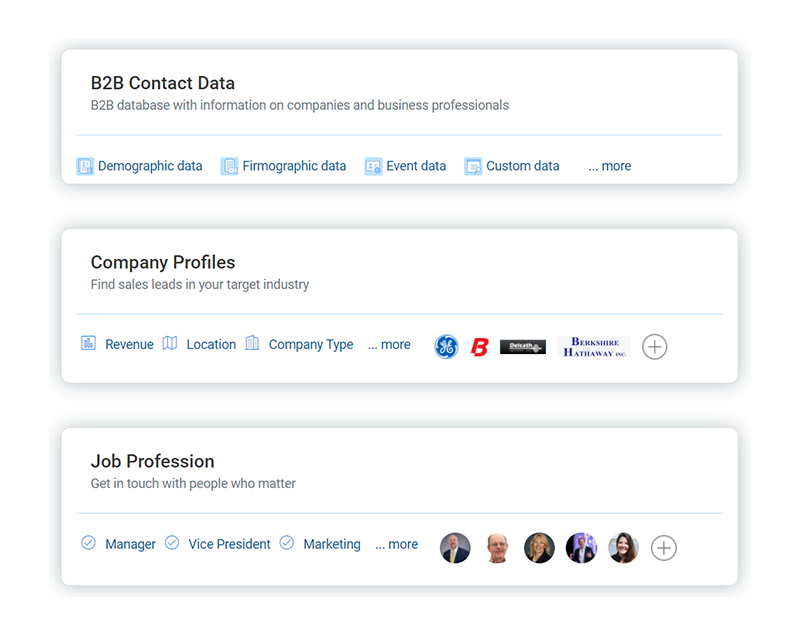Toggle the Marketing checkmark

(287, 543)
